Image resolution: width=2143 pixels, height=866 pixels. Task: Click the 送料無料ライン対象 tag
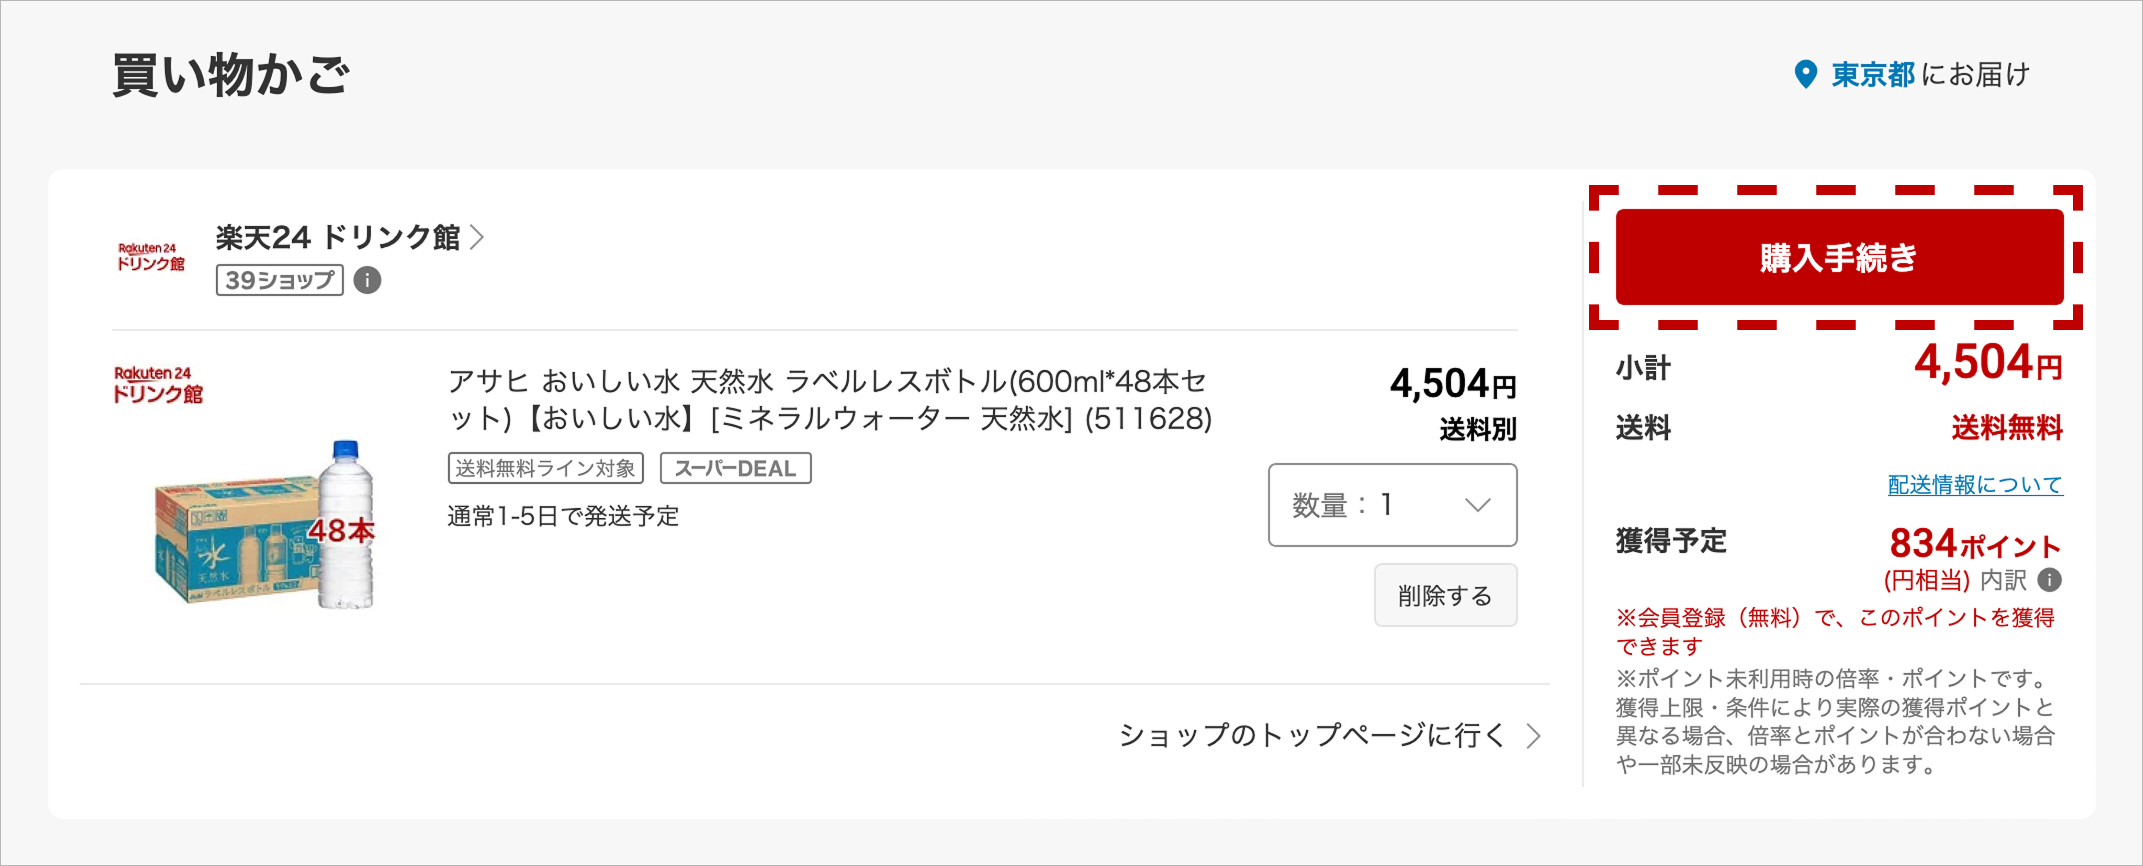point(545,468)
